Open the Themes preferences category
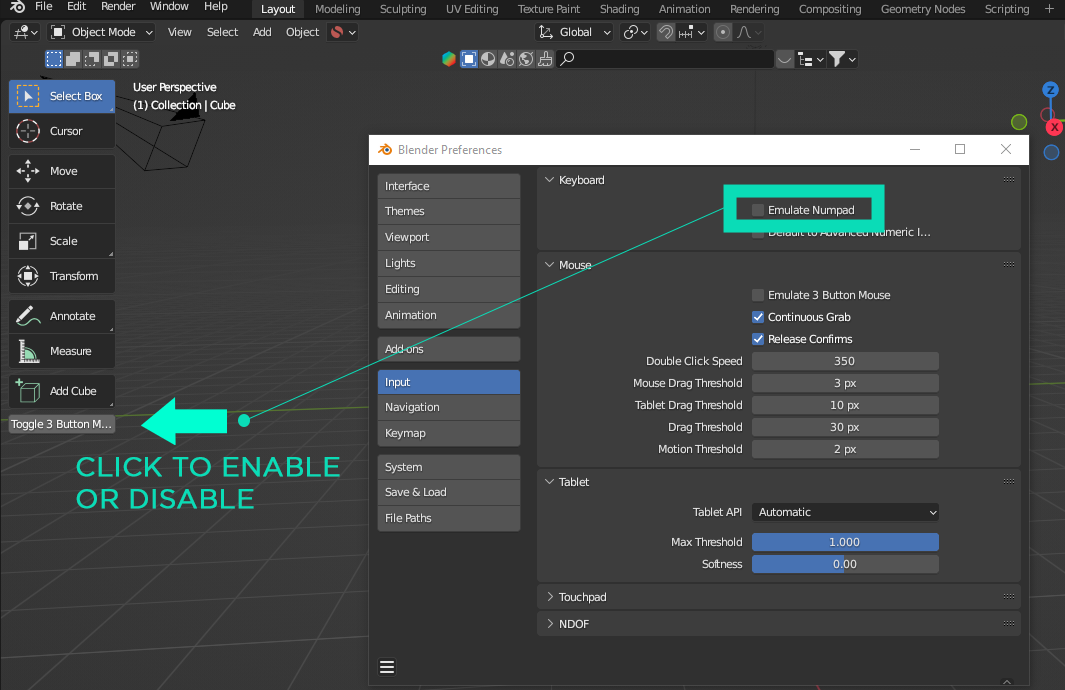The height and width of the screenshot is (690, 1065). click(x=449, y=211)
